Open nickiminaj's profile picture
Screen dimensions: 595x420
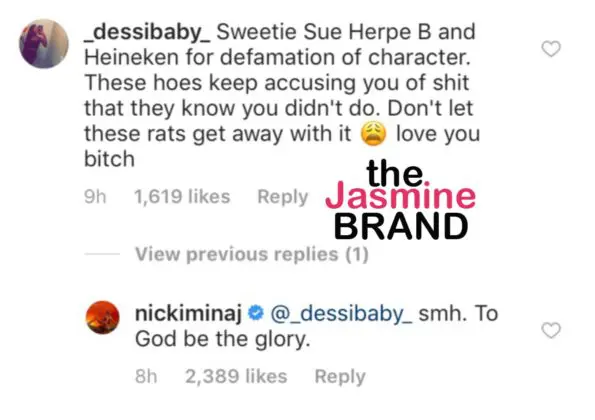point(103,317)
